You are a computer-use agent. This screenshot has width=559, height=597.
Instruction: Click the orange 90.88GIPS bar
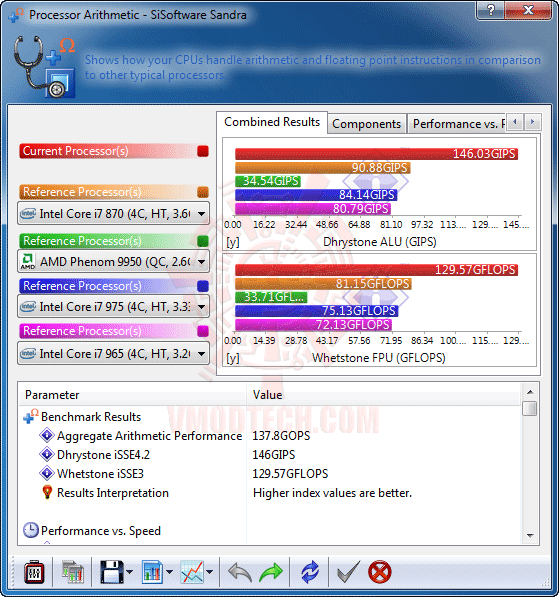pyautogui.click(x=323, y=168)
